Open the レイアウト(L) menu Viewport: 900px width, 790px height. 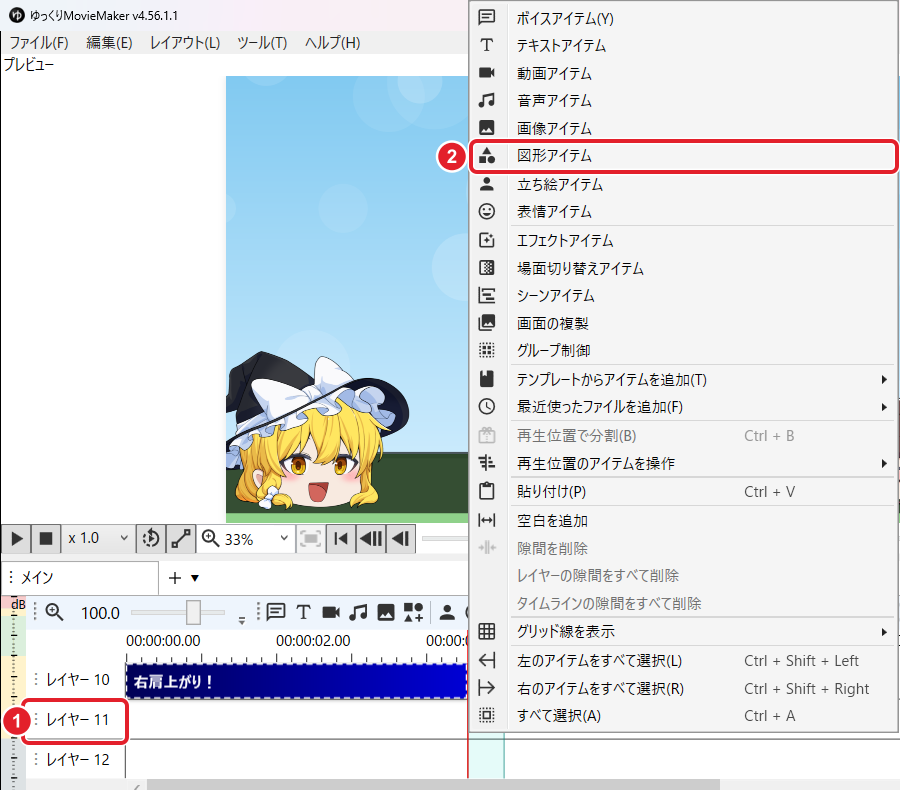tap(185, 43)
